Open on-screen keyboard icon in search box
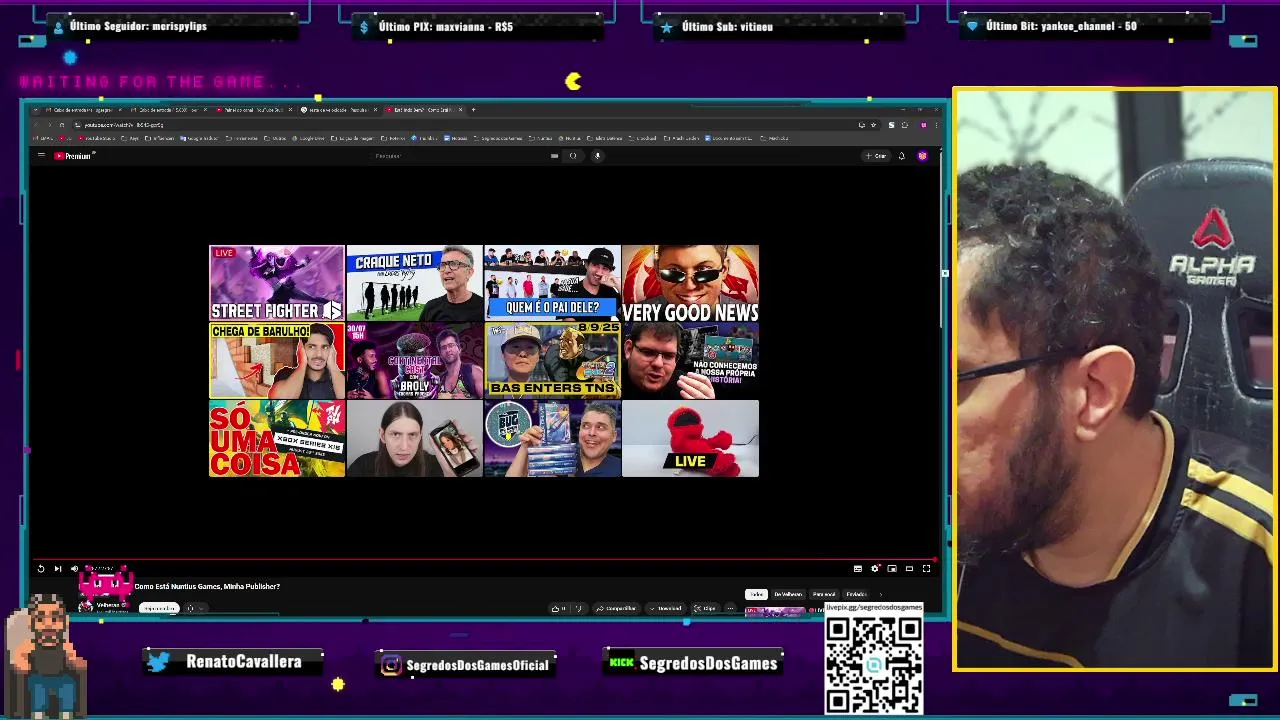Viewport: 1280px width, 720px height. coord(554,156)
